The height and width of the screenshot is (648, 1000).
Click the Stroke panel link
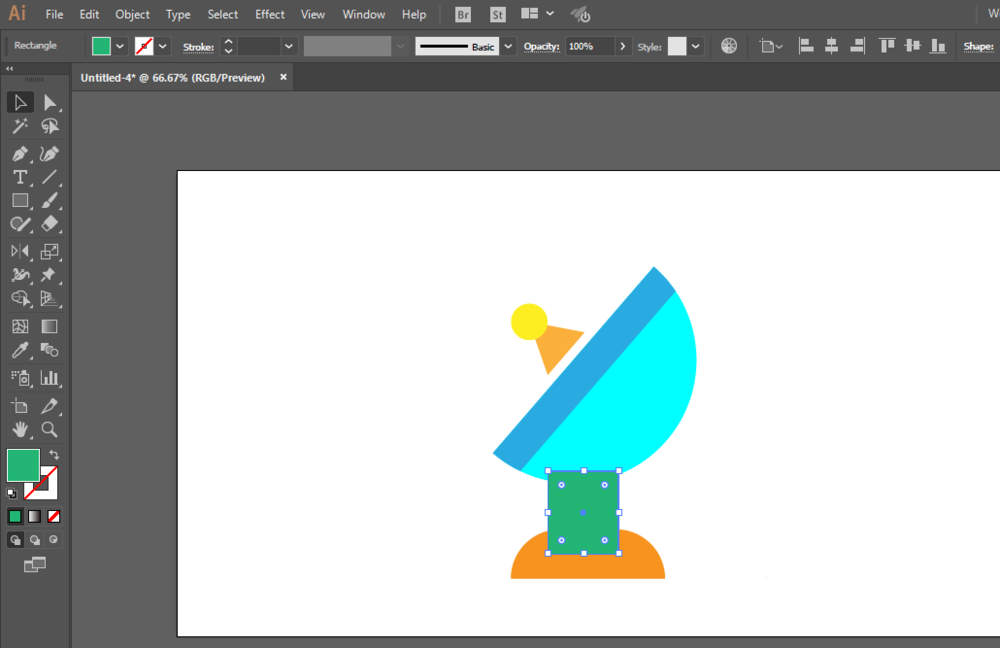(198, 47)
